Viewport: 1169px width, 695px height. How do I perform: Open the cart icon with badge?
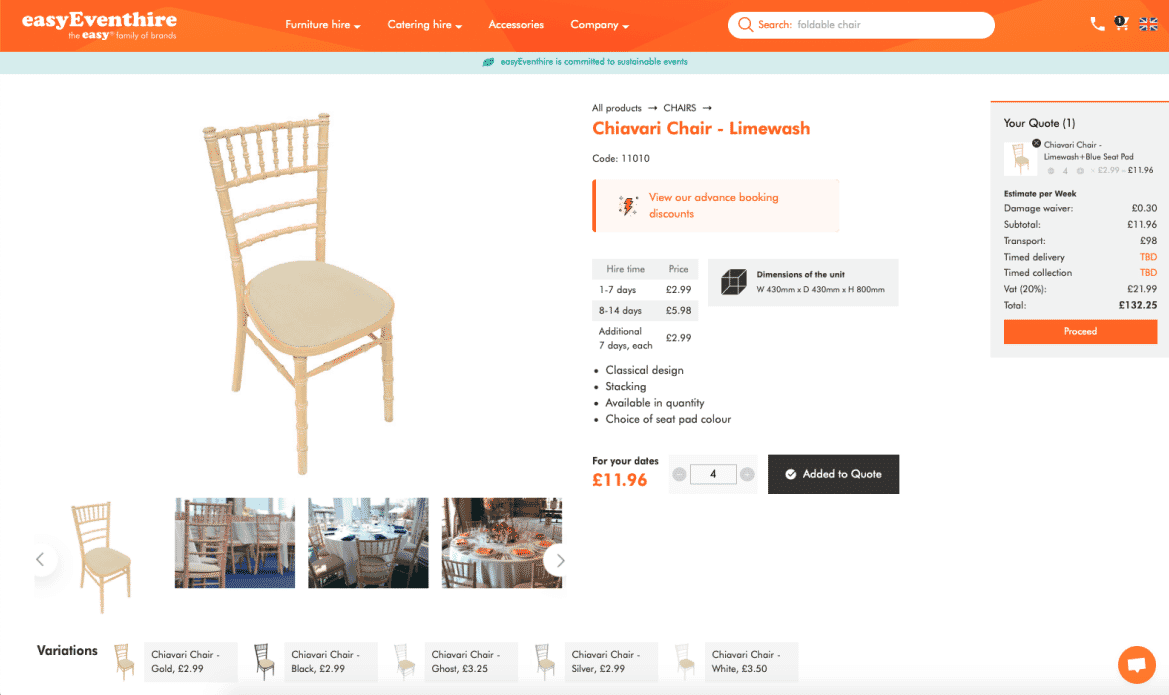pos(1121,23)
